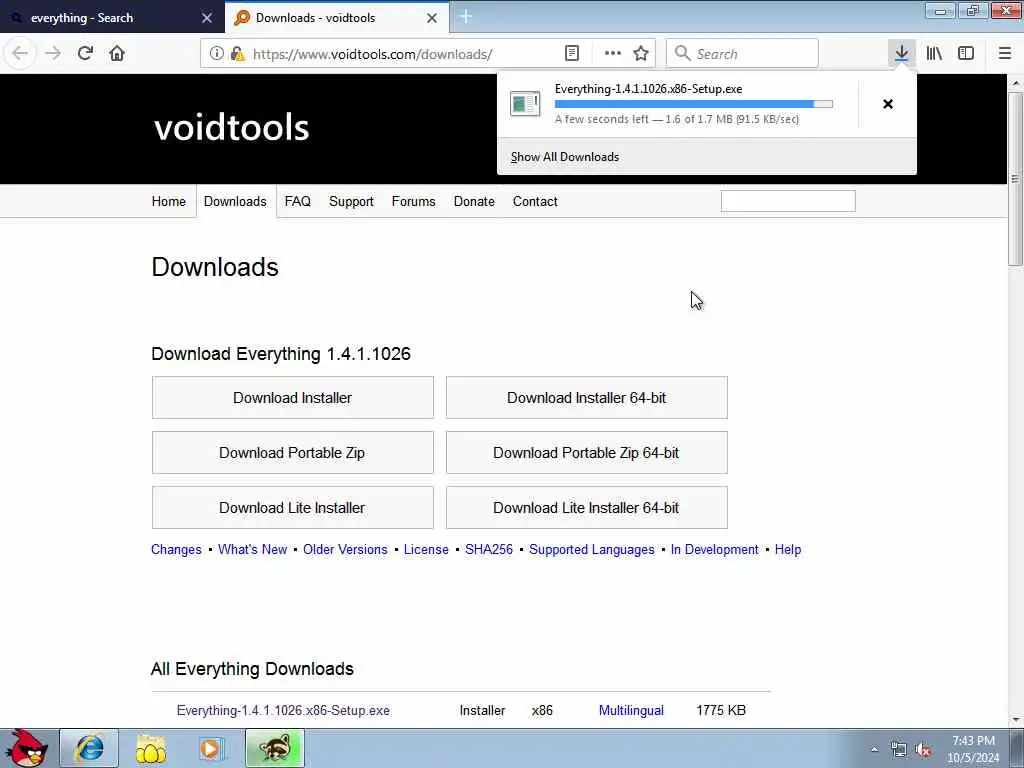Click Download Installer 64-bit button

[586, 398]
